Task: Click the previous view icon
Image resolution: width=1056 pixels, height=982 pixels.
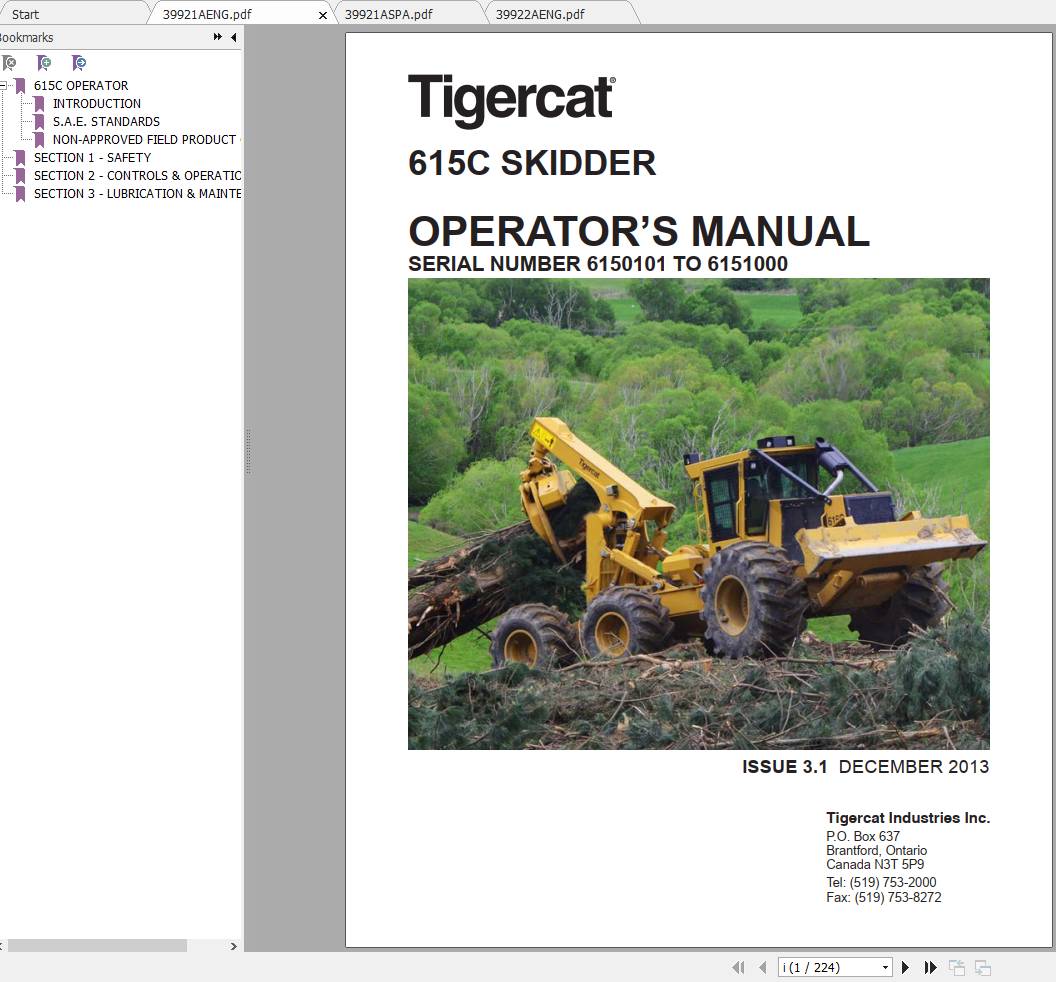Action: coord(956,967)
